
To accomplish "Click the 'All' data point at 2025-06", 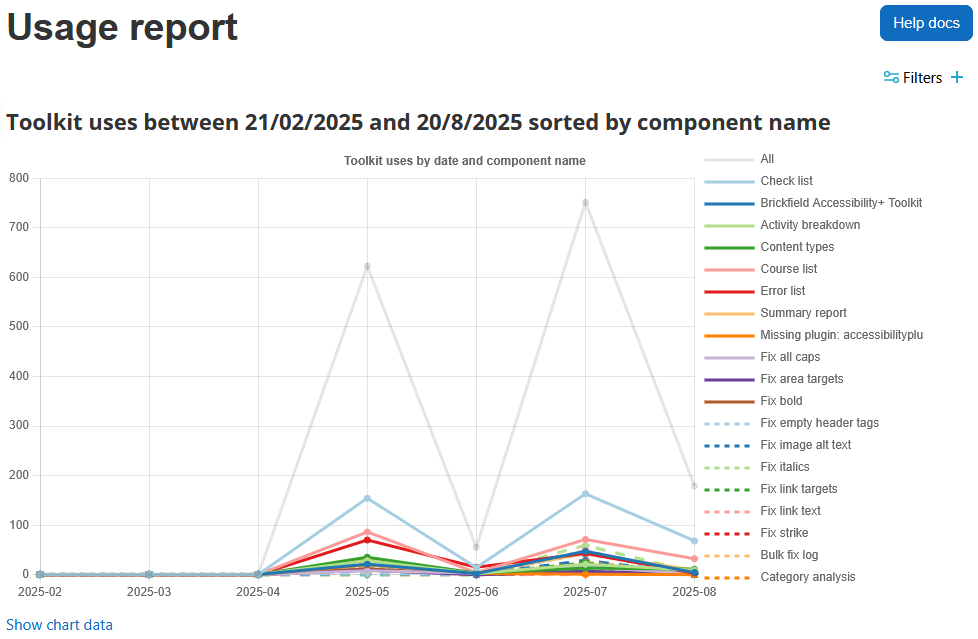I will (x=477, y=547).
